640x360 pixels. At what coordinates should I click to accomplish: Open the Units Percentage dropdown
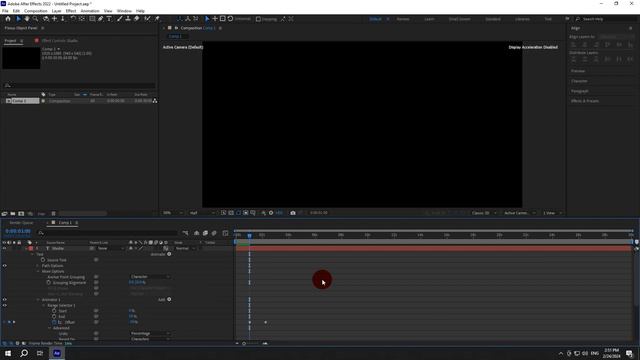150,333
